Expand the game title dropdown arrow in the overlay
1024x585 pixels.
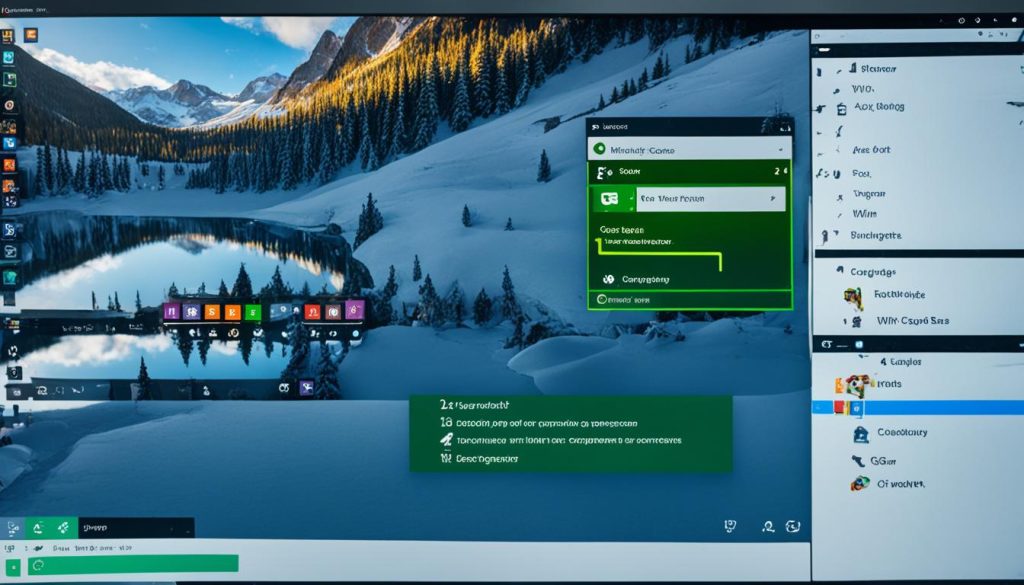tap(779, 149)
